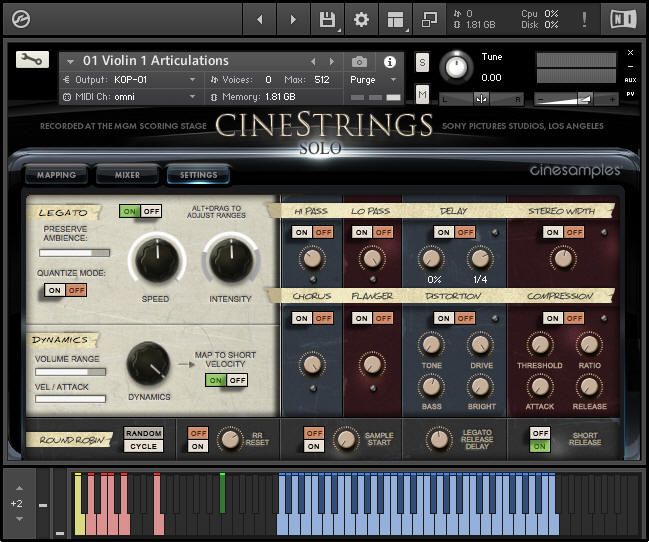Turn Delay effect on

(444, 232)
